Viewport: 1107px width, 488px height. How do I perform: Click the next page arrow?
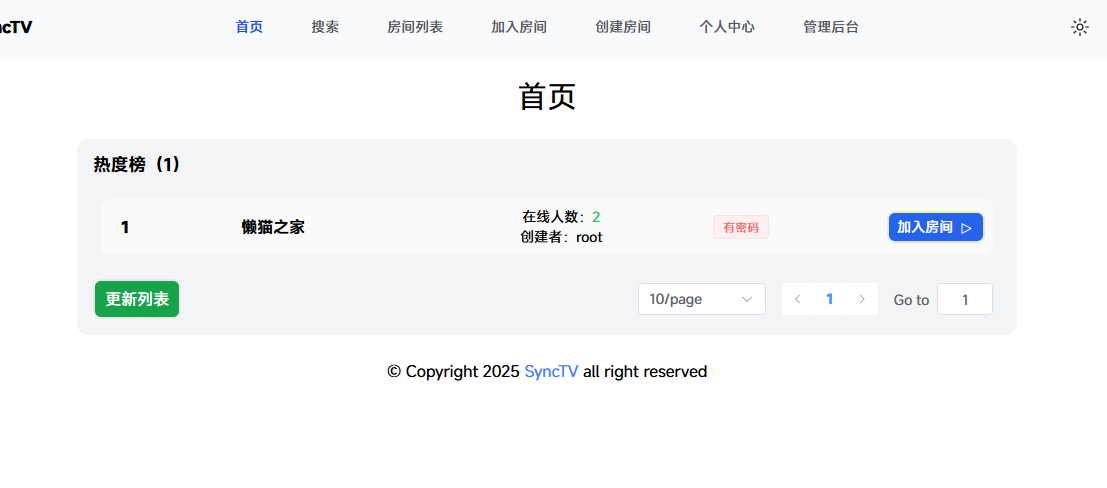[861, 299]
